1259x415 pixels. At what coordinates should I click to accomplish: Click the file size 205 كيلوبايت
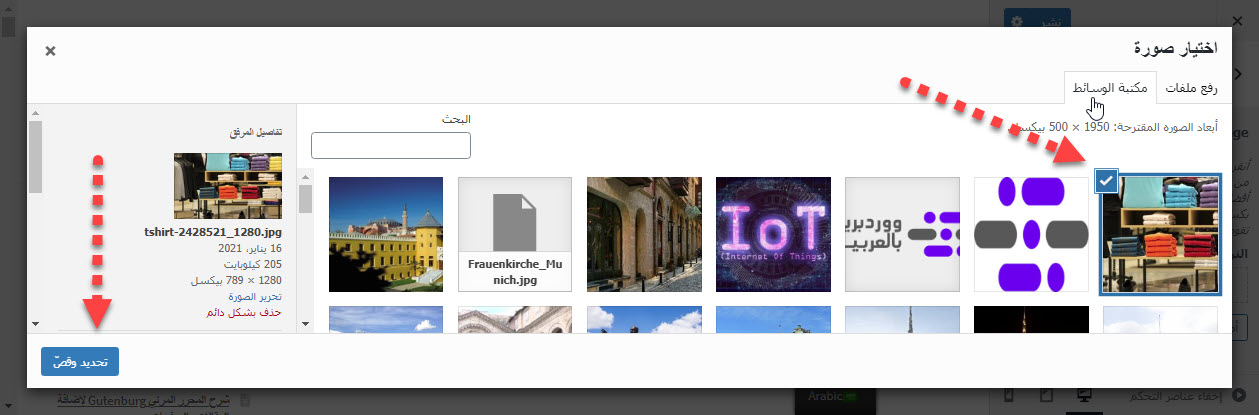coord(253,264)
